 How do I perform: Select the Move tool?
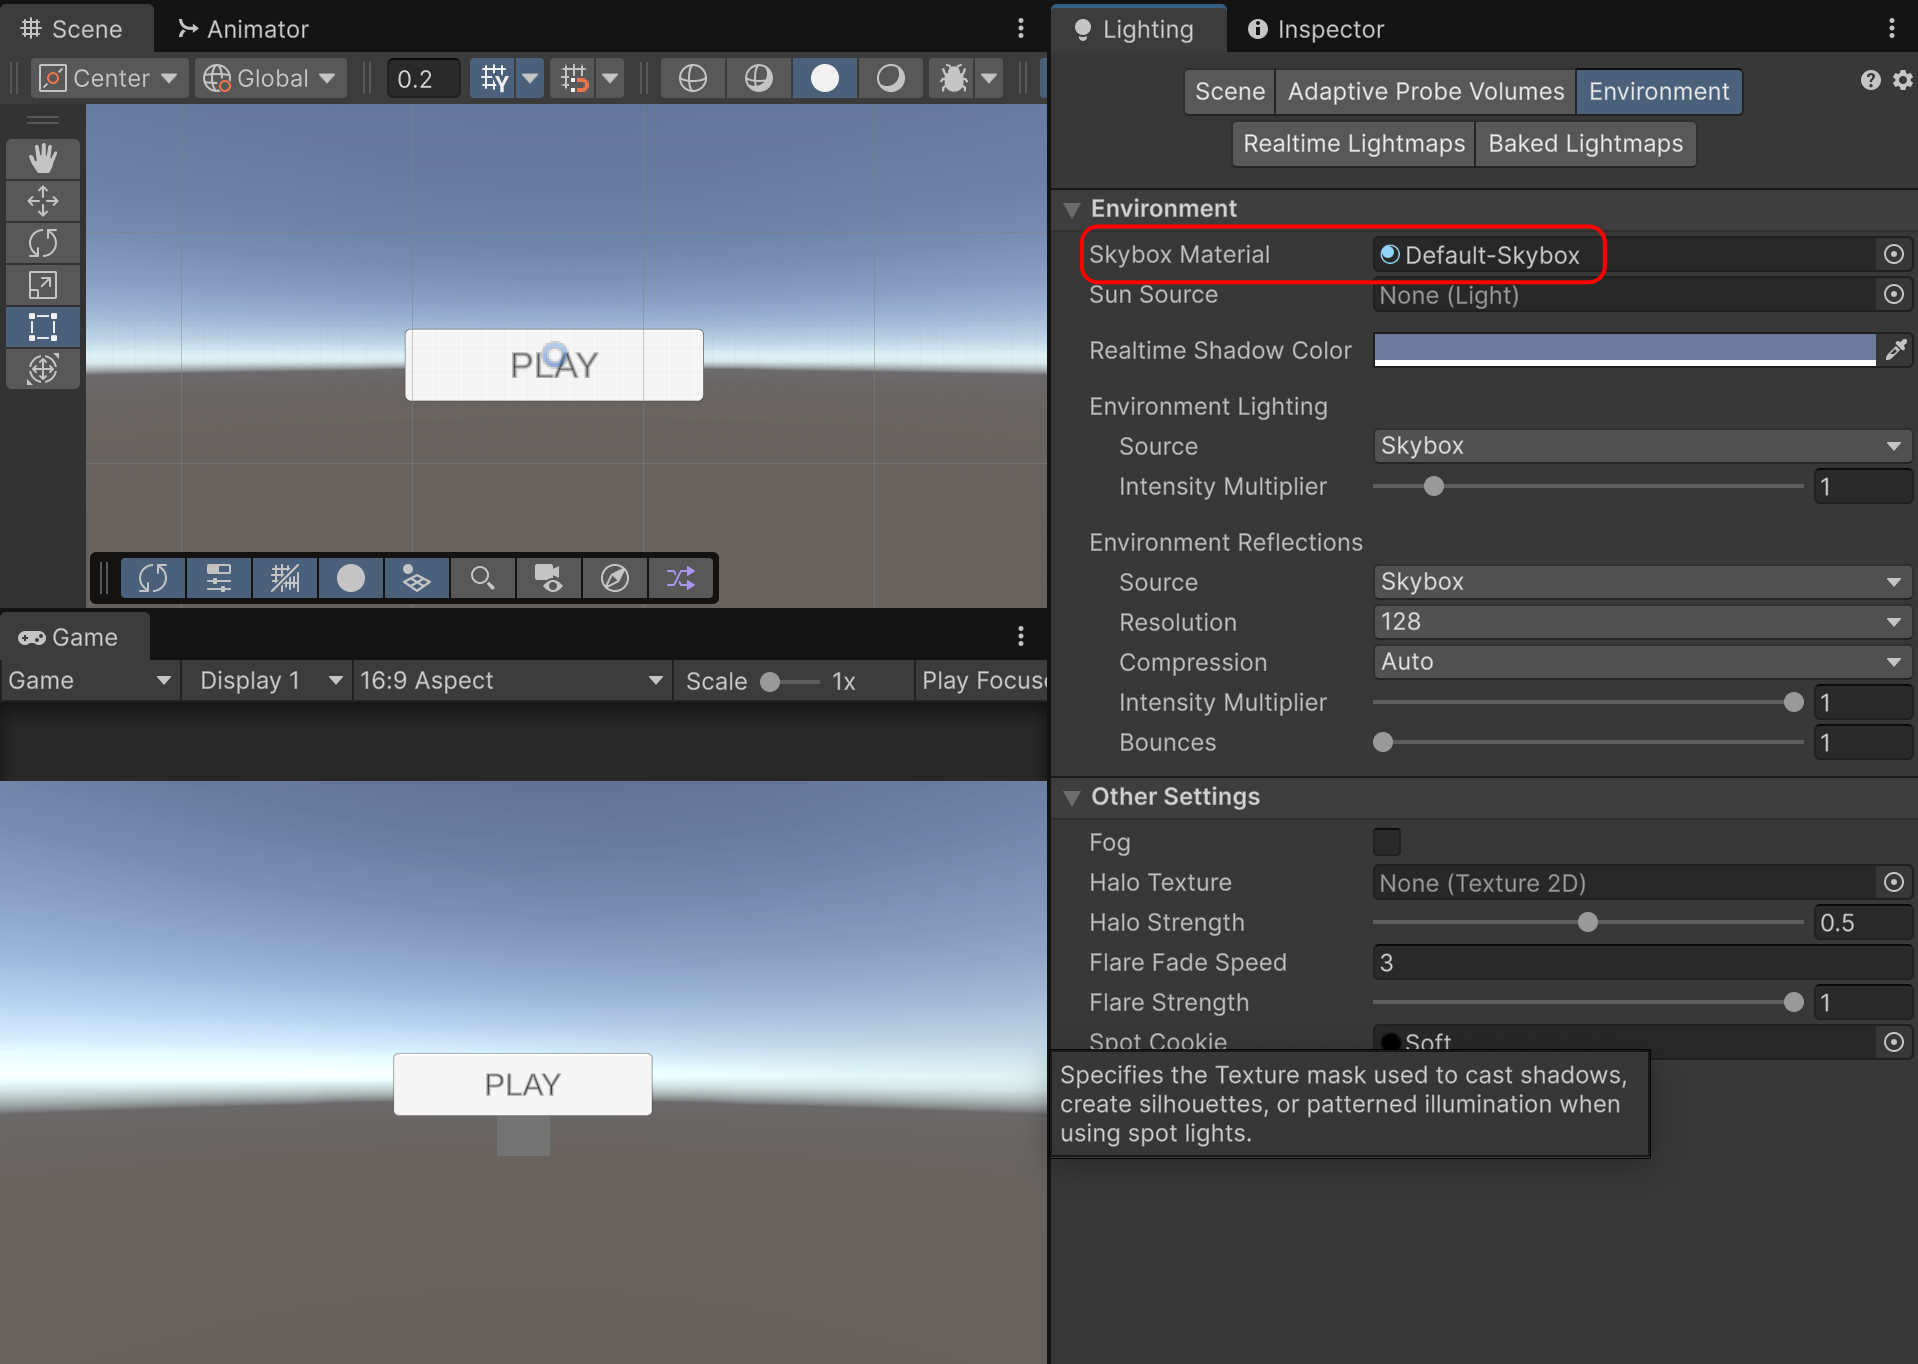[42, 201]
